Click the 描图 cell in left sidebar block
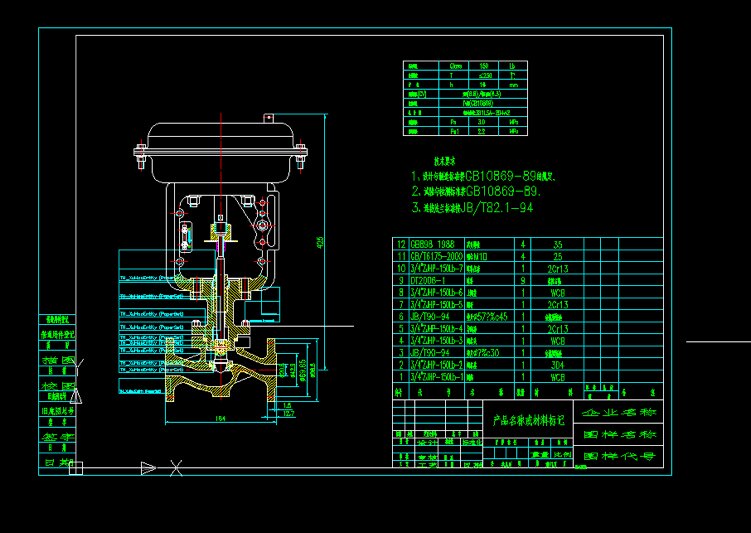This screenshot has height=533, width=751. pyautogui.click(x=57, y=358)
